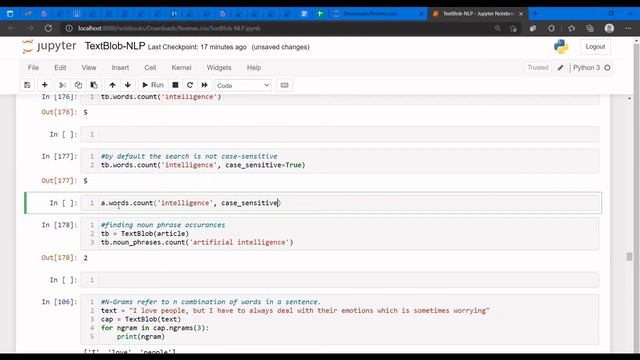Interrupt the kernel with the stop icon
This screenshot has width=640, height=360.
(x=175, y=85)
